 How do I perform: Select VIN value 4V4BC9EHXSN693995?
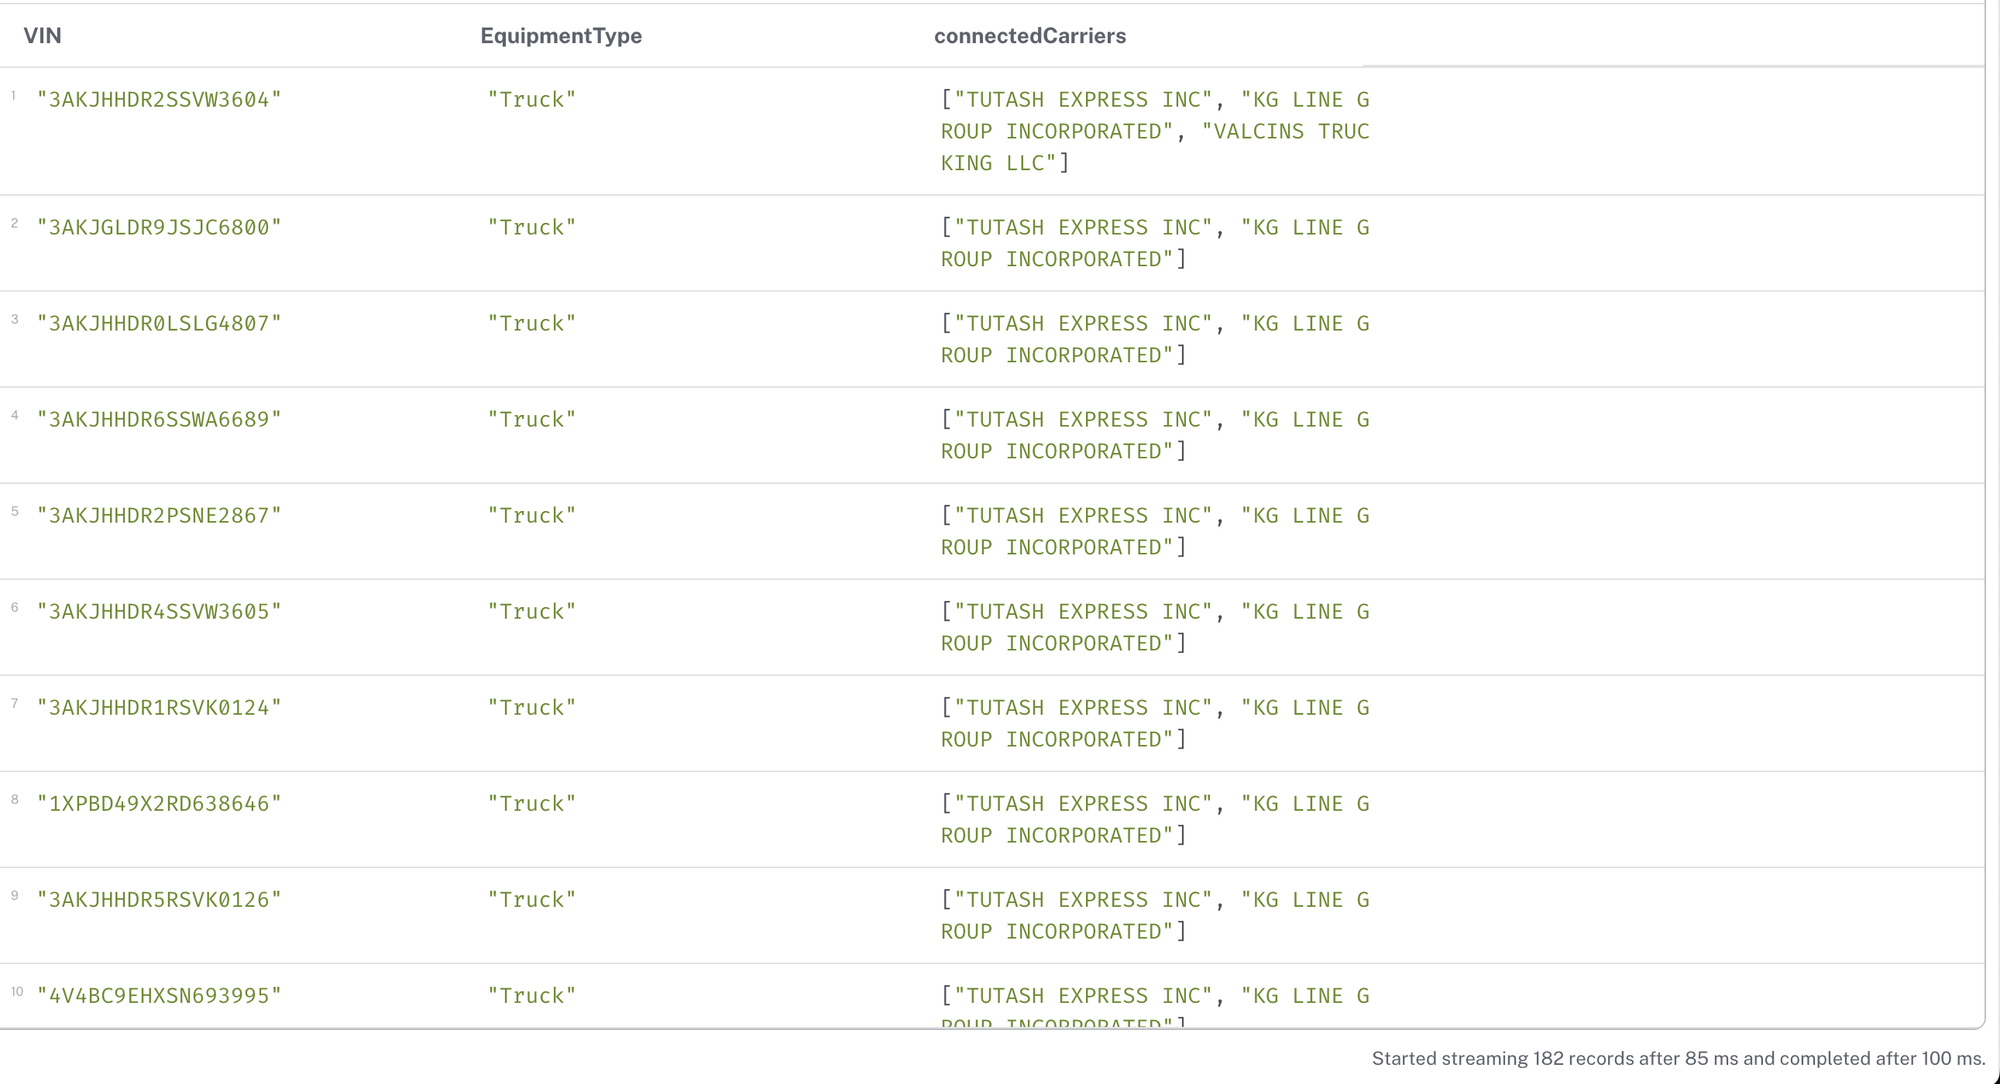pos(159,996)
